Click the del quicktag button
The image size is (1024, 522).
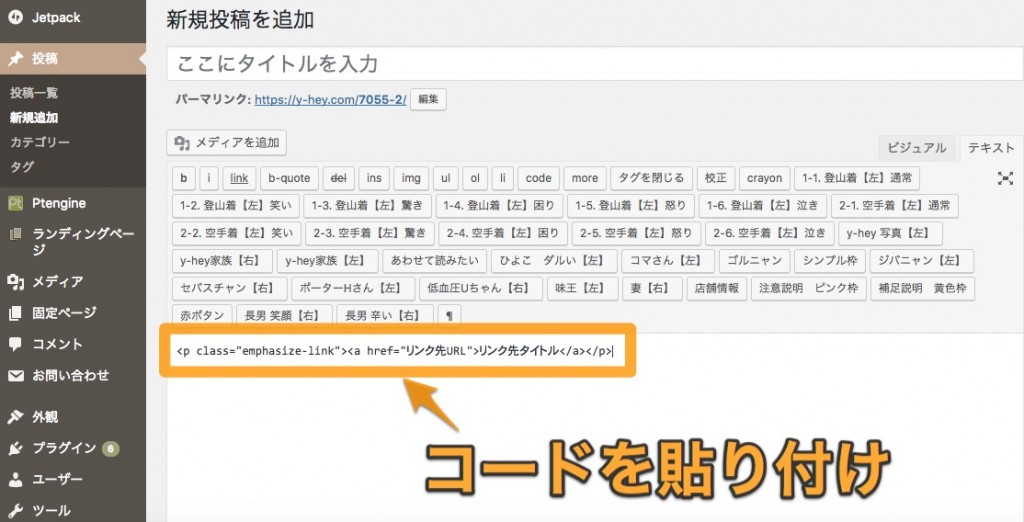coord(338,178)
